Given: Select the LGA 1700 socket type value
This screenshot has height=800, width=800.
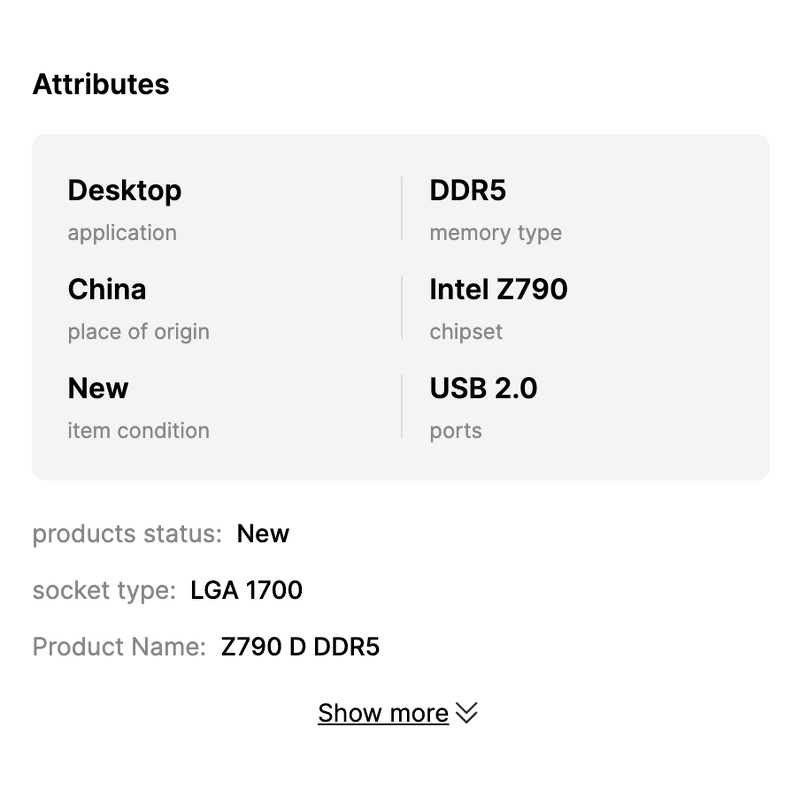Looking at the screenshot, I should click(x=247, y=591).
